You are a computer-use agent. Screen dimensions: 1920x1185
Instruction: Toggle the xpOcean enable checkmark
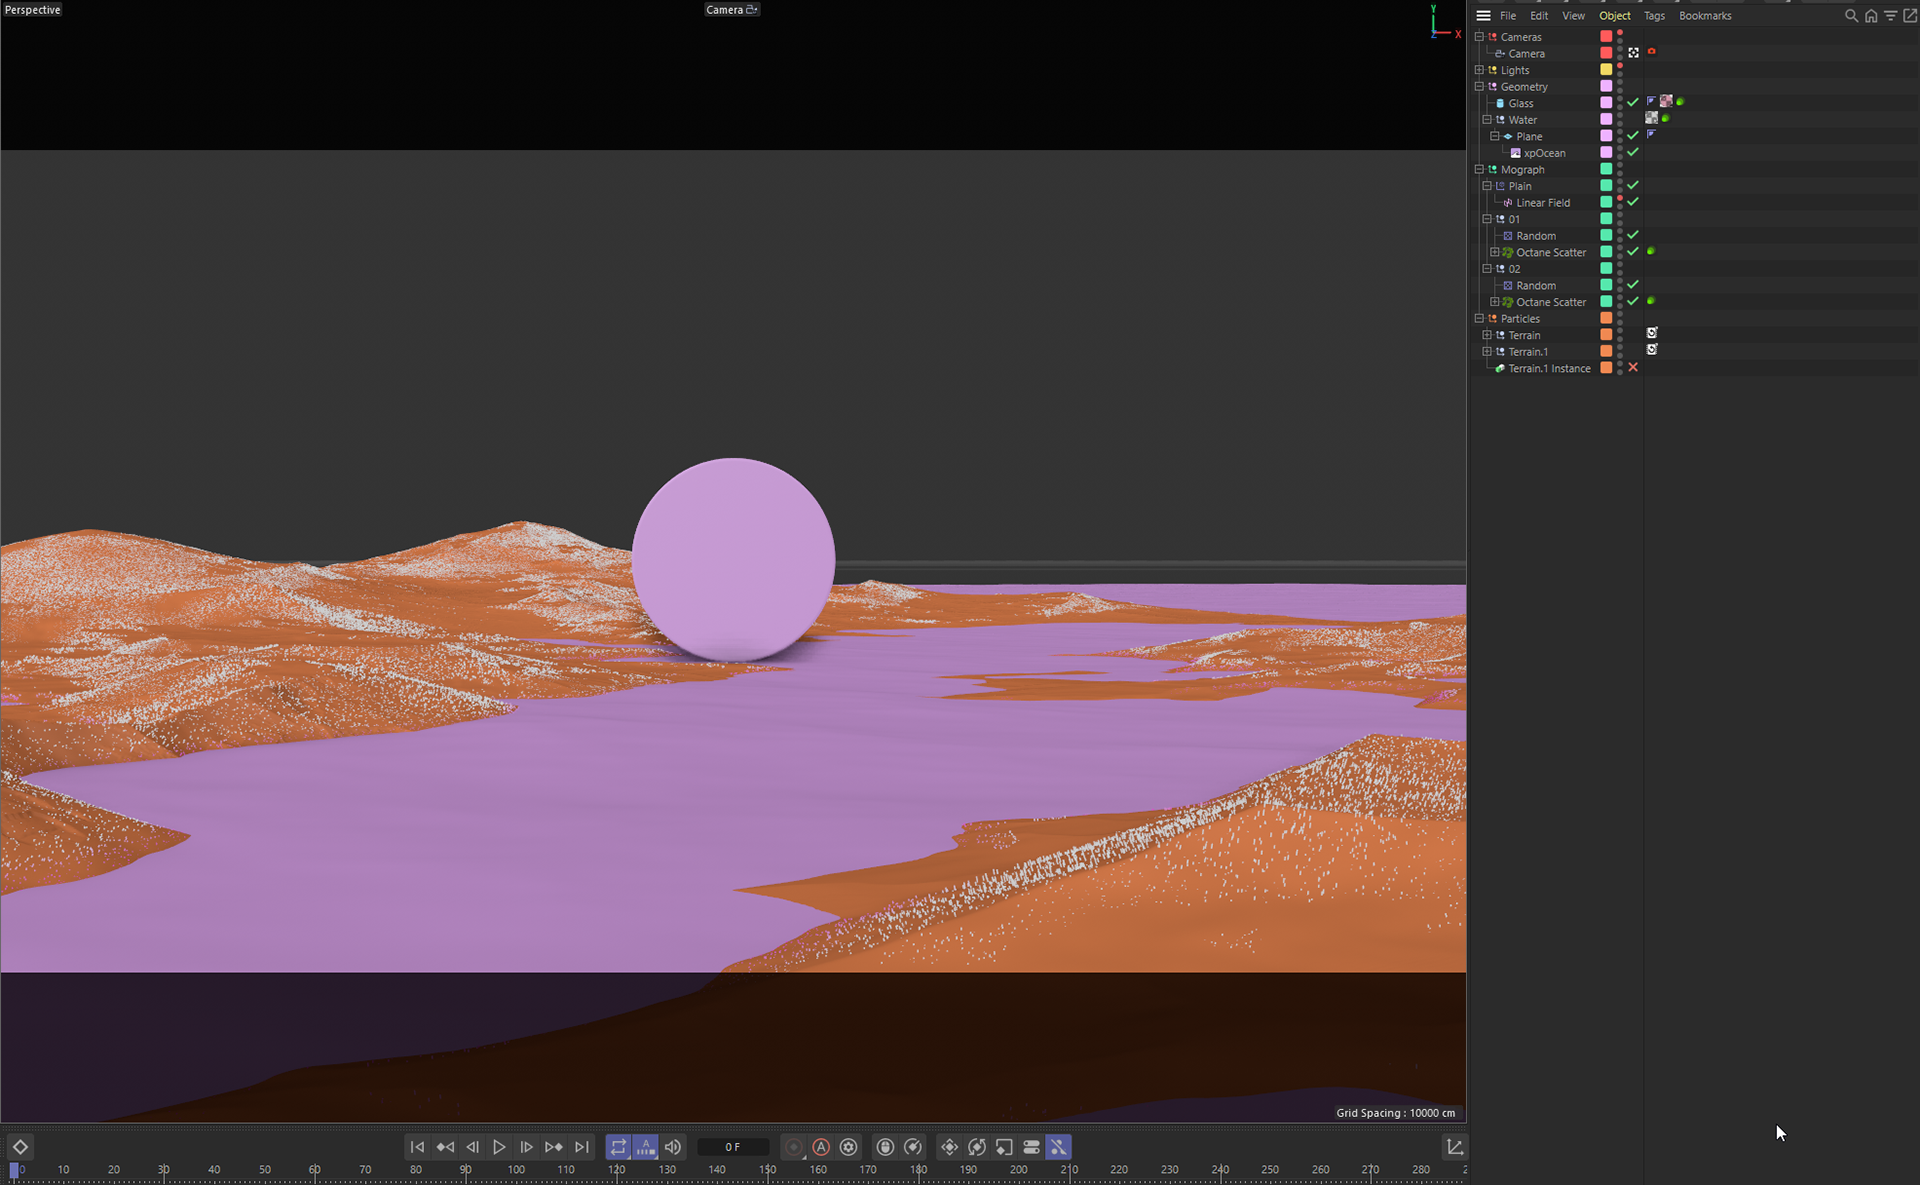click(1633, 152)
